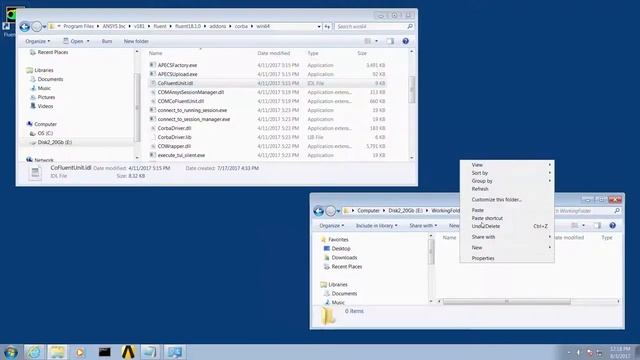
Task: Open the View submenu in context menu
Action: (507, 165)
